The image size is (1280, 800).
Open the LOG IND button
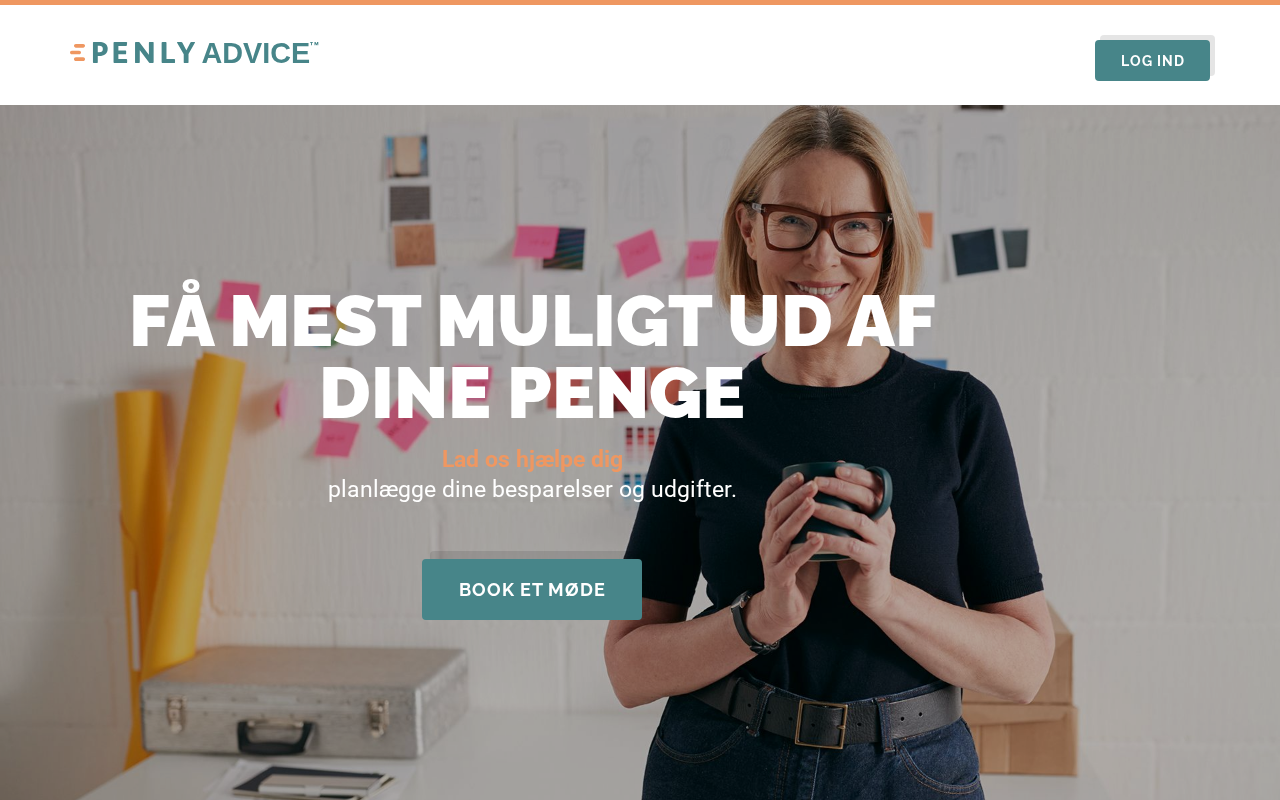(1152, 60)
